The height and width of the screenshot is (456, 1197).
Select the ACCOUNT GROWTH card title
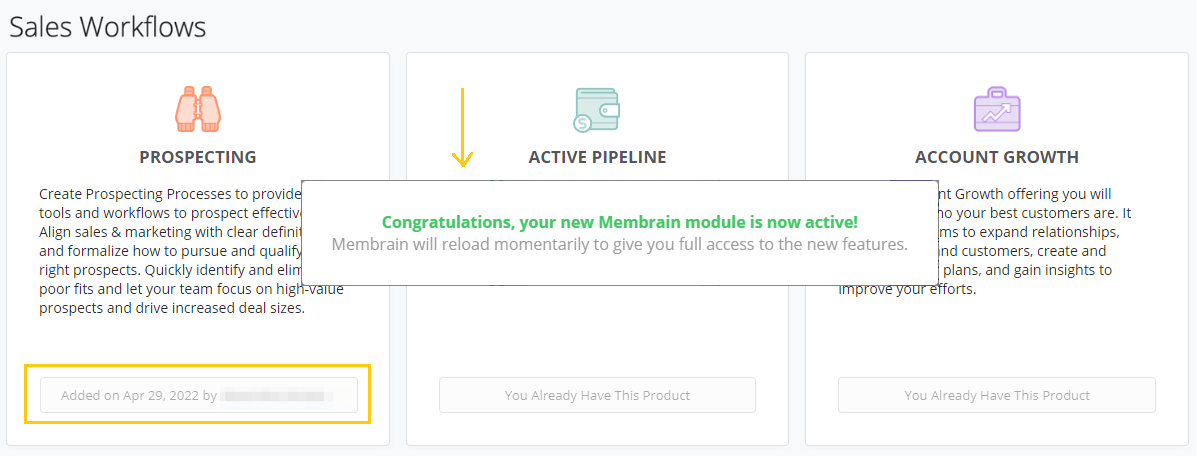(x=997, y=157)
